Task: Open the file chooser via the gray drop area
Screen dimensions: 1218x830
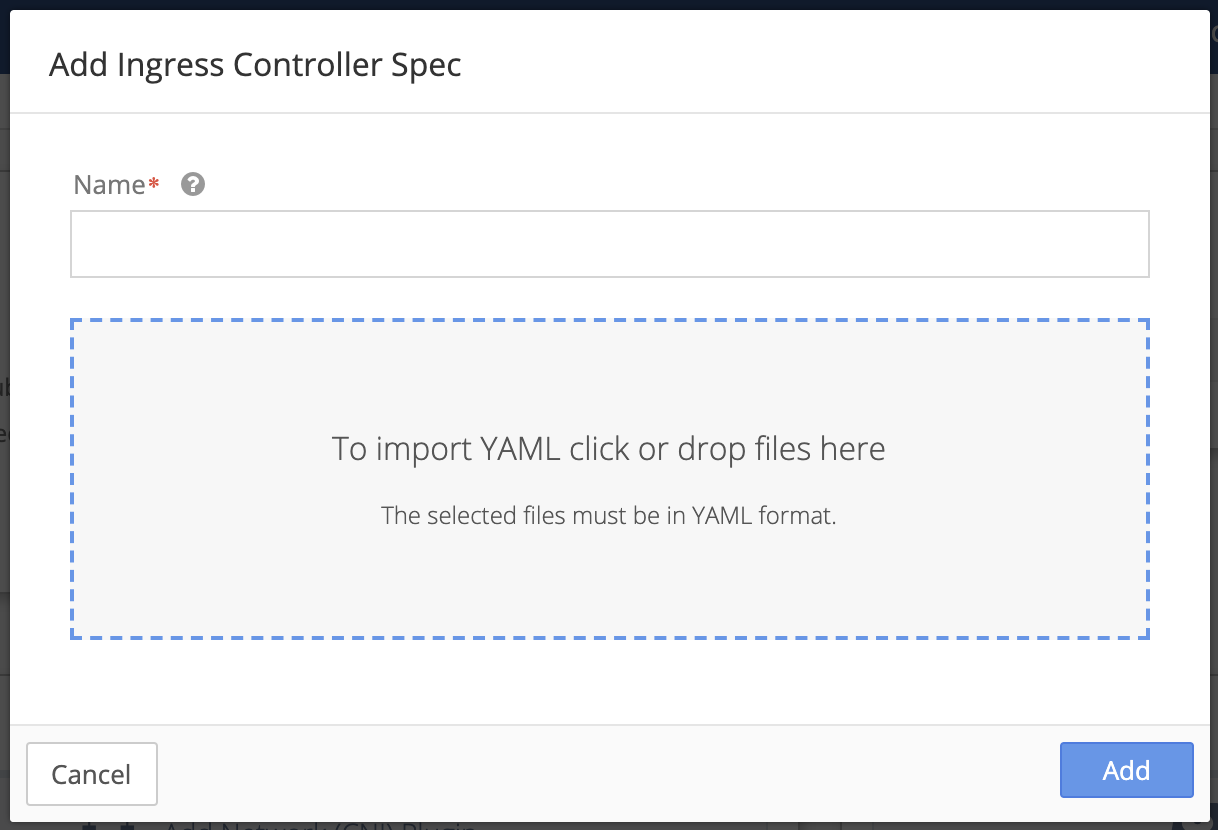Action: [609, 580]
